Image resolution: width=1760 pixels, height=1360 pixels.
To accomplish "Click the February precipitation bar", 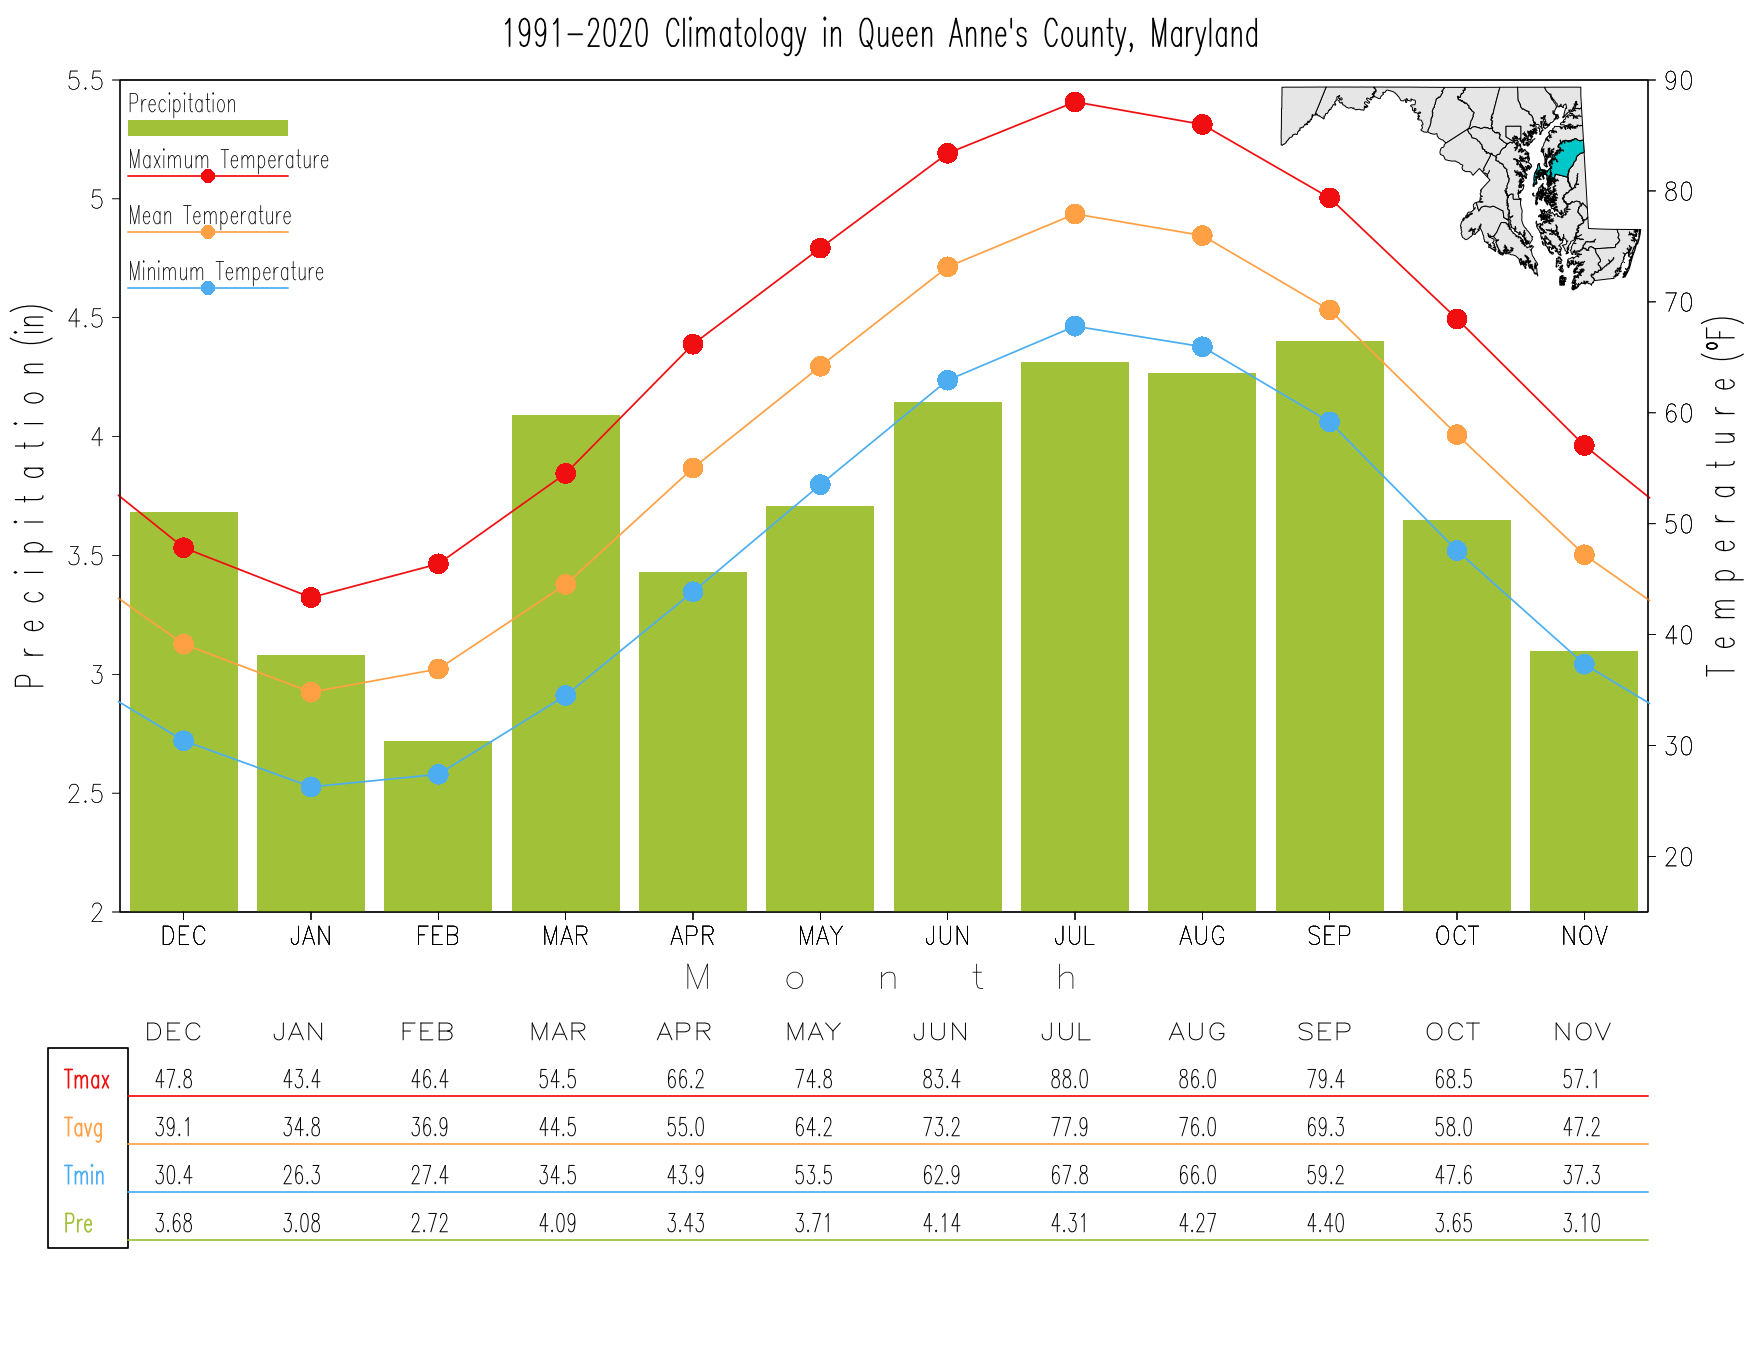I will point(438,826).
